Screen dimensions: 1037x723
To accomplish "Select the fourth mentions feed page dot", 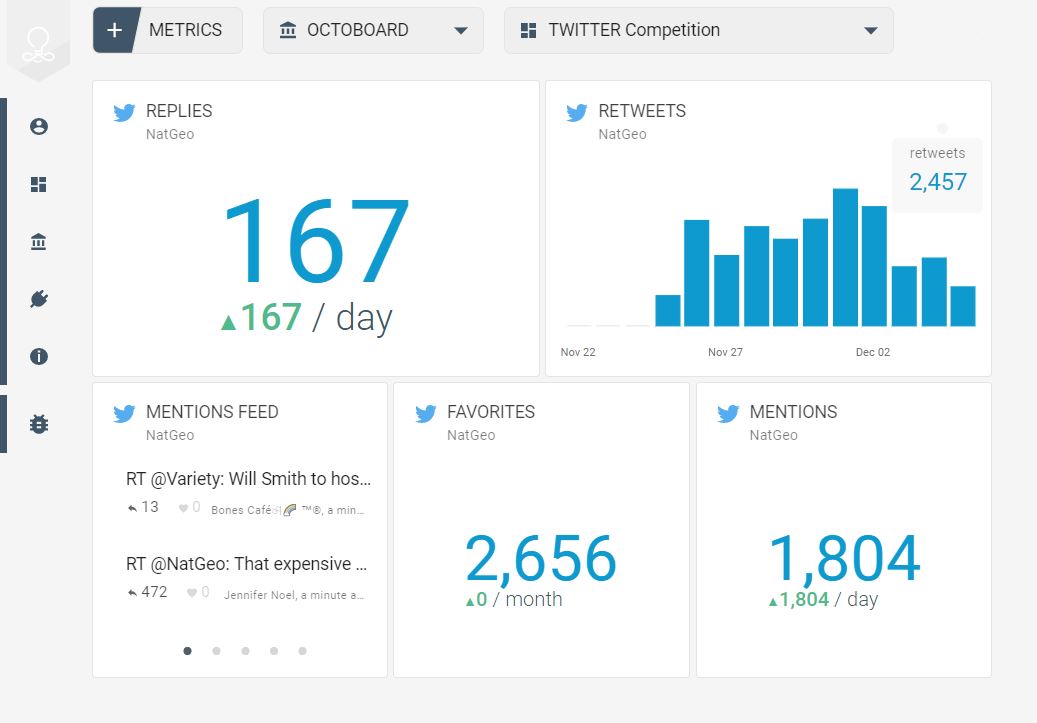I will click(x=274, y=651).
